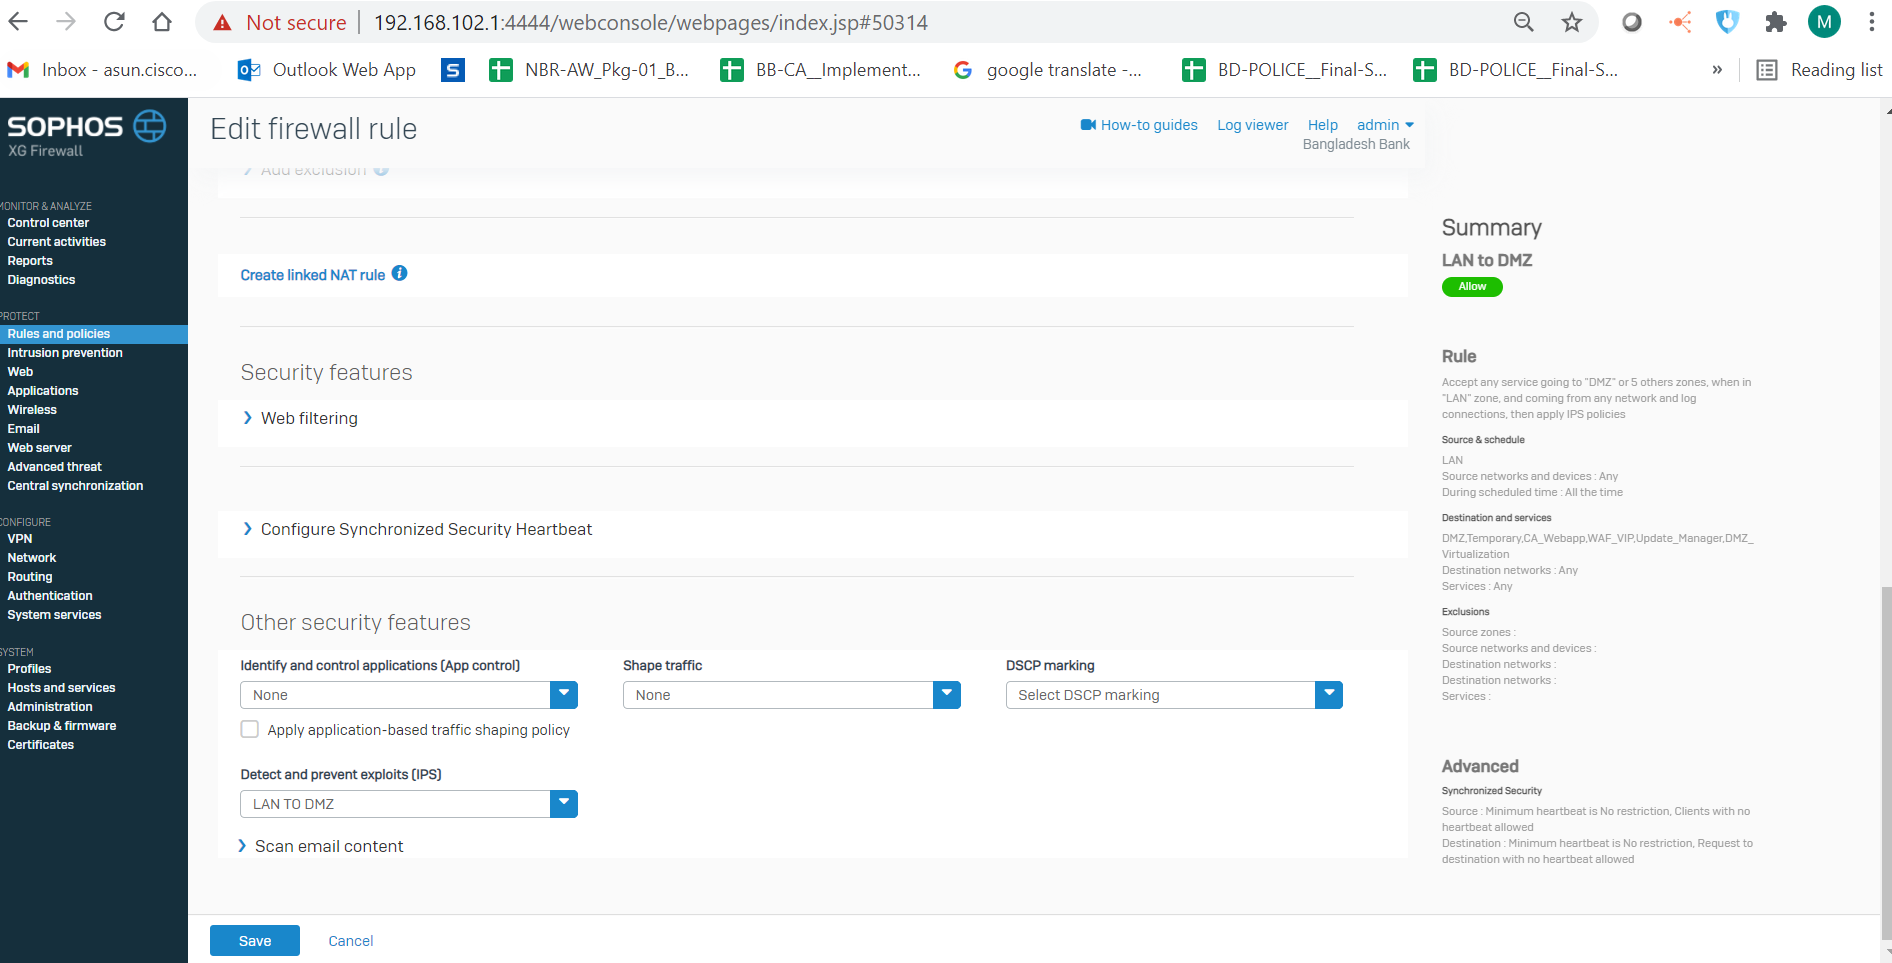Show more bookmarks with double chevron

[1717, 70]
